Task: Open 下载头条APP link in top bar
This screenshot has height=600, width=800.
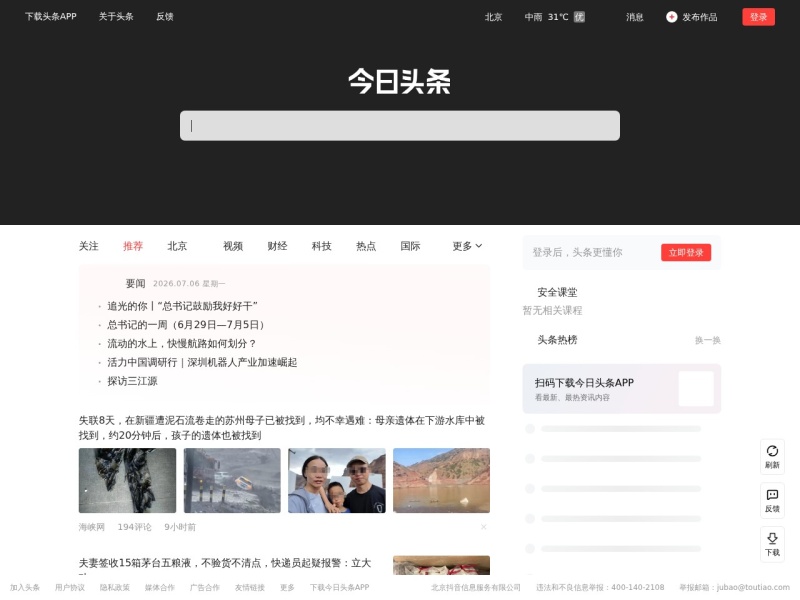Action: click(x=51, y=16)
